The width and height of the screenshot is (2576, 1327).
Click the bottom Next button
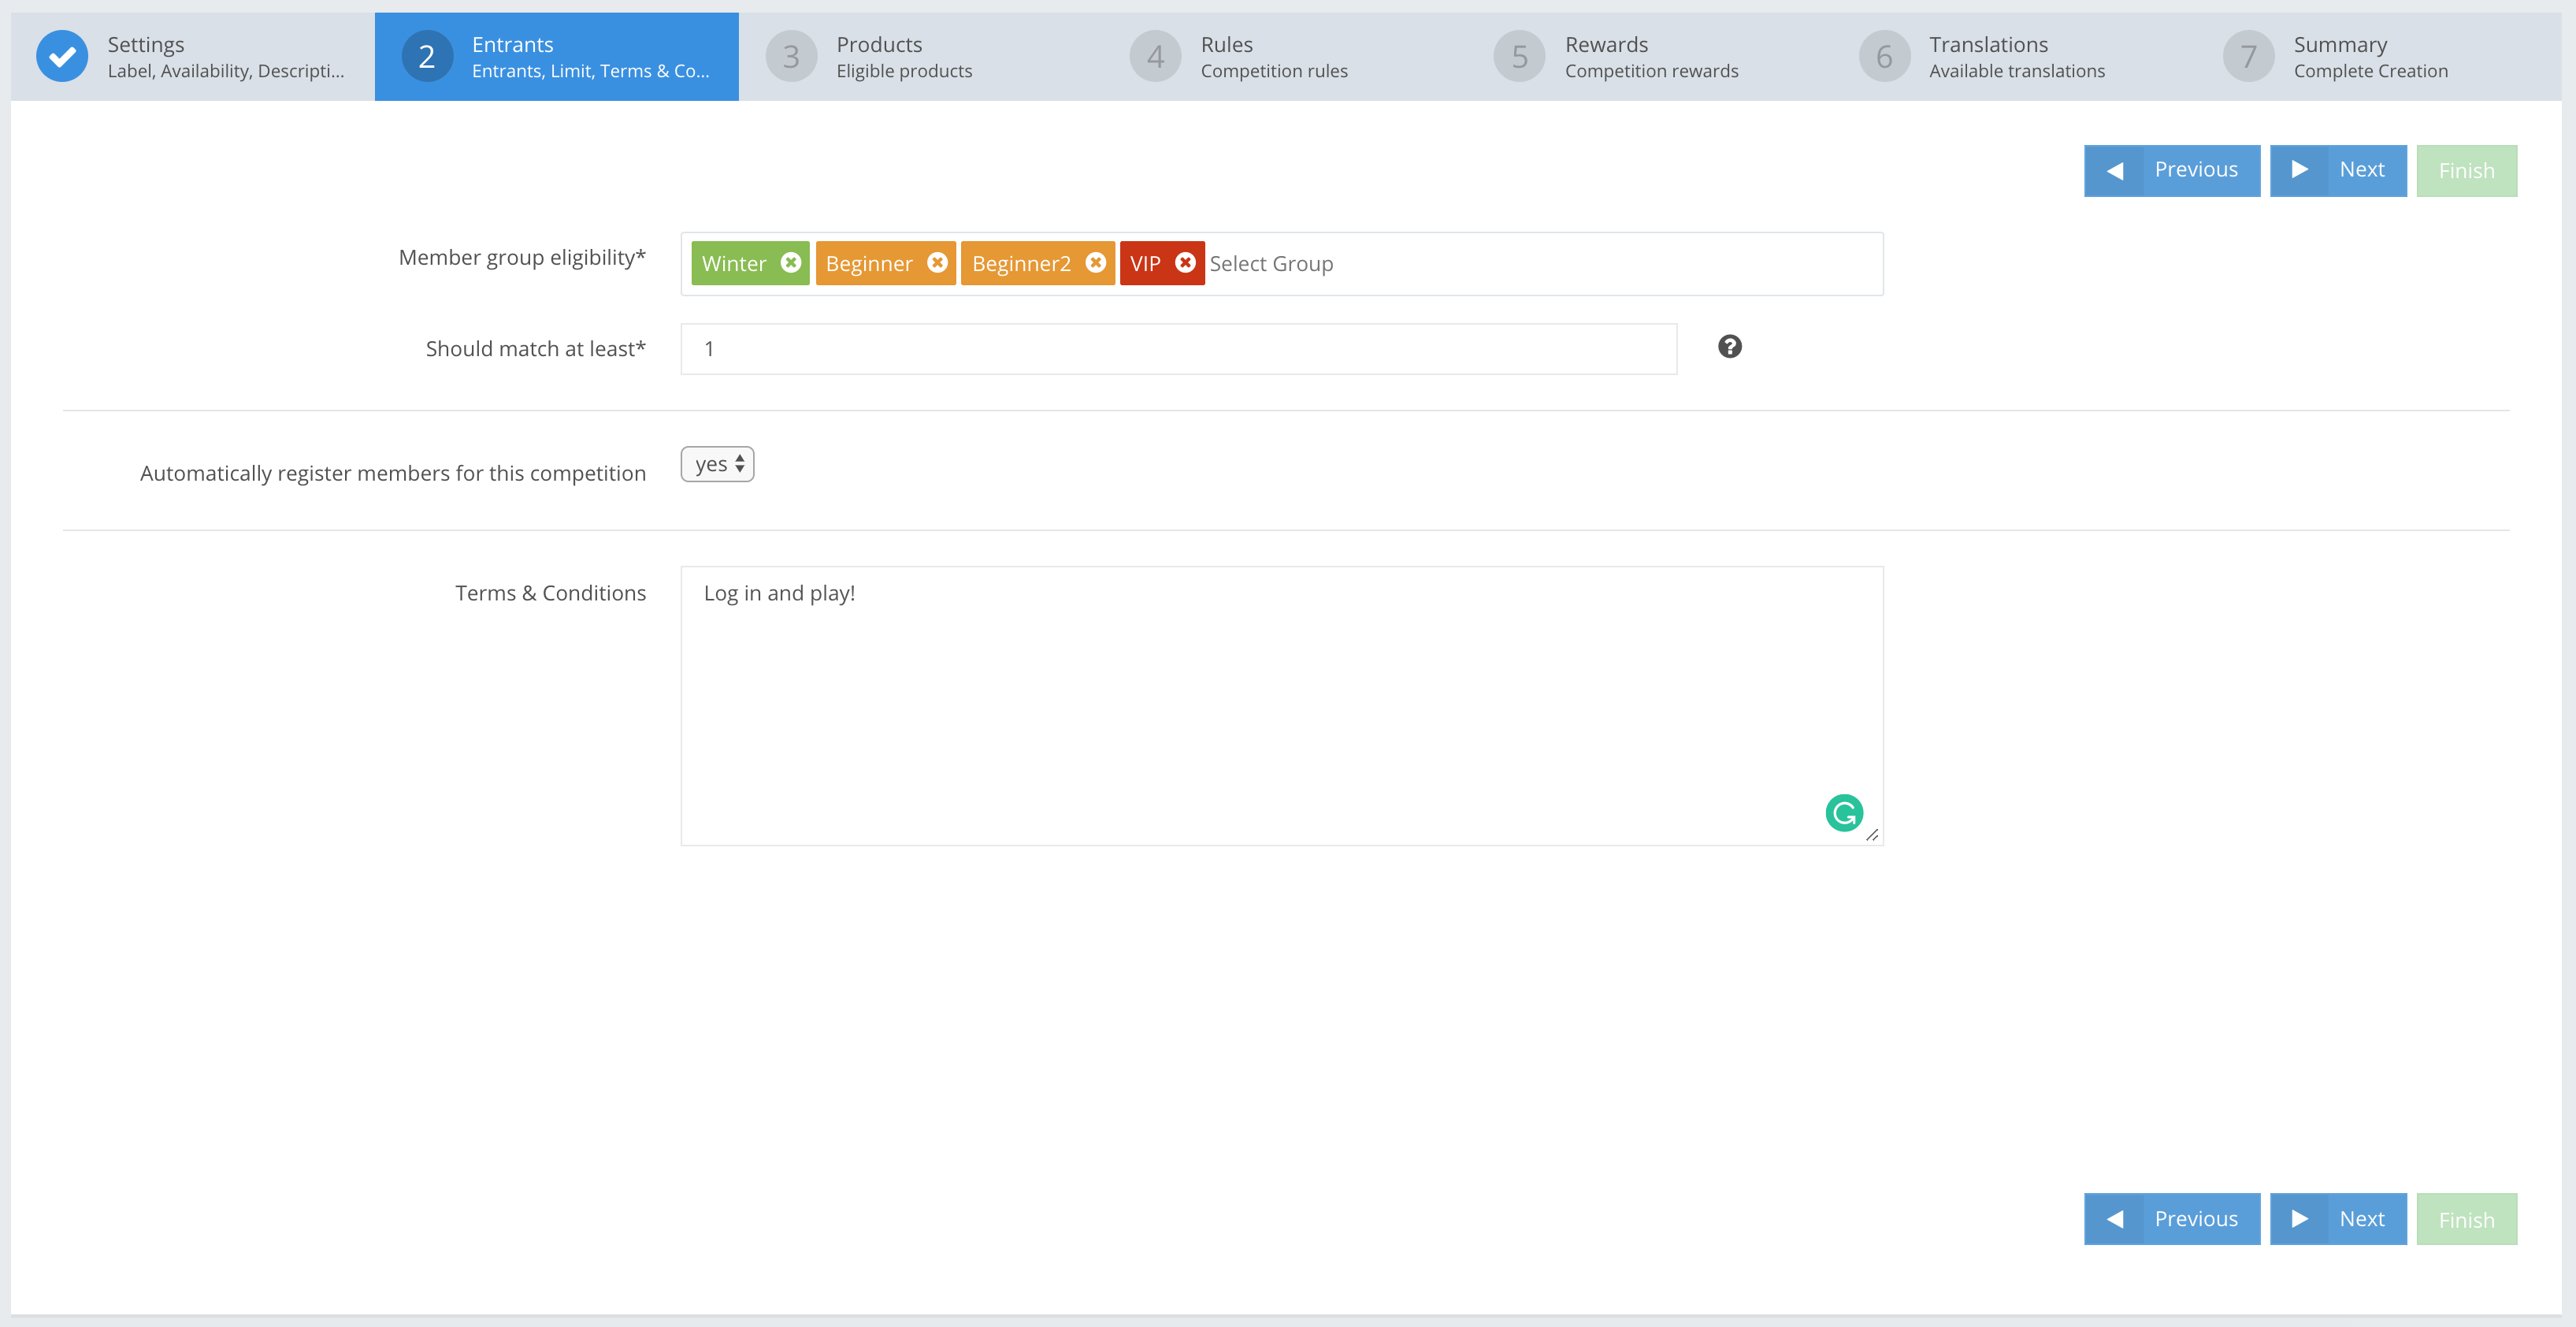pos(2337,1219)
